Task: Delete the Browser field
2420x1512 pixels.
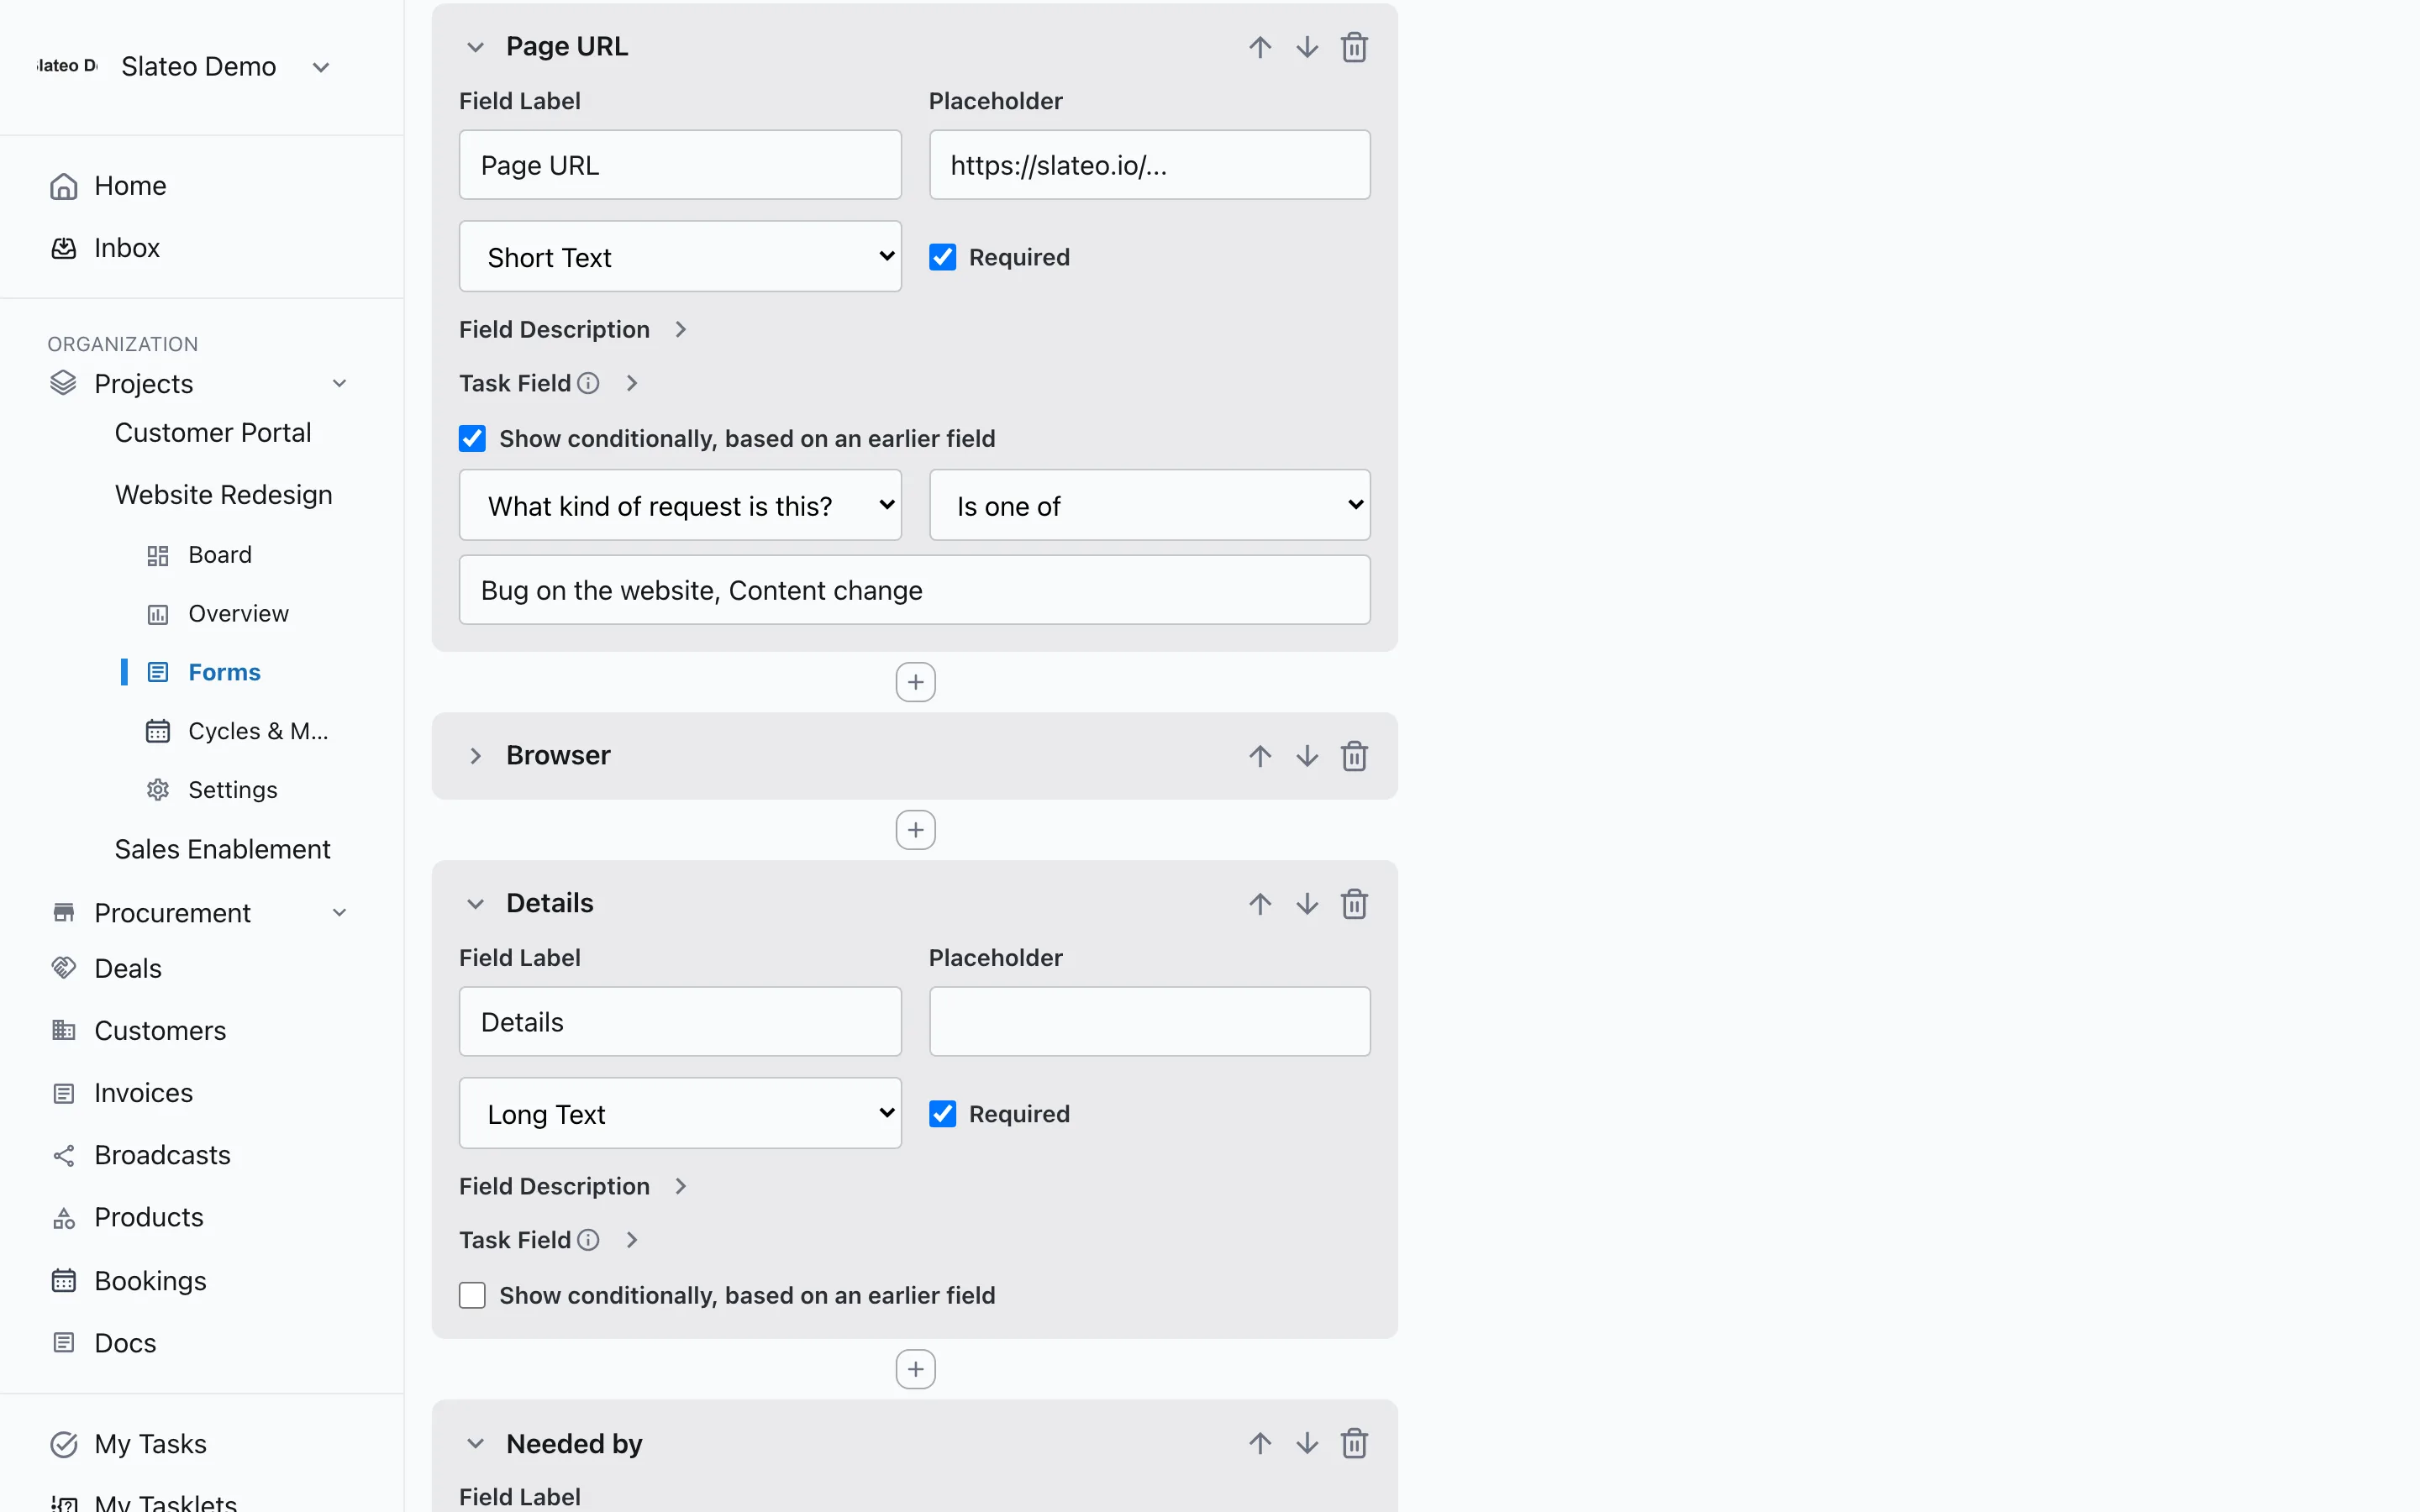Action: click(1354, 756)
